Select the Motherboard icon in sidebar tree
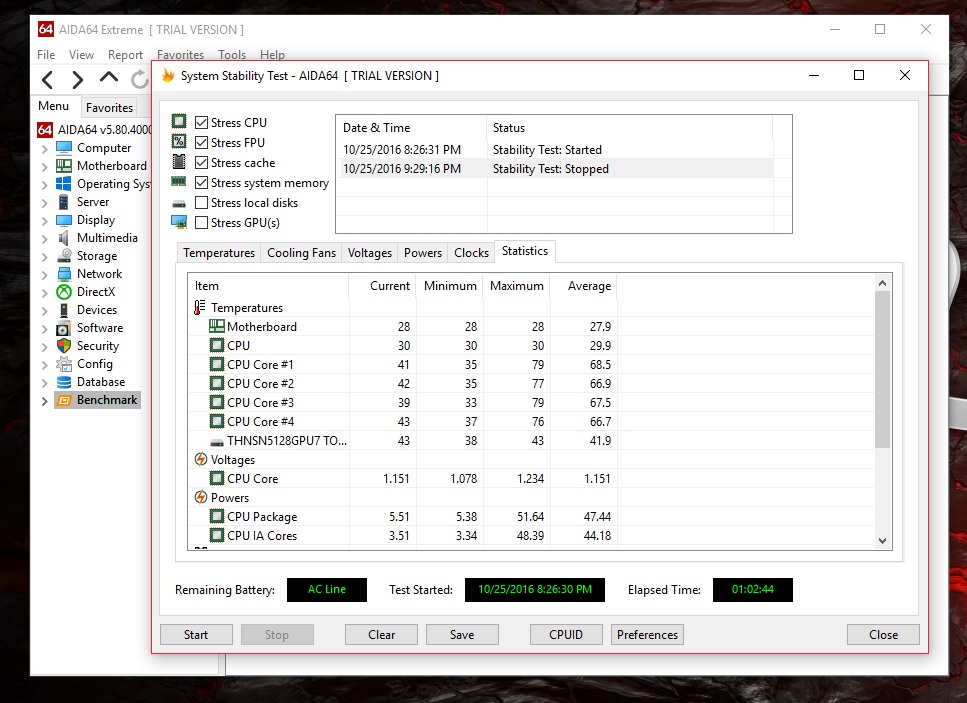The height and width of the screenshot is (703, 967). click(64, 166)
